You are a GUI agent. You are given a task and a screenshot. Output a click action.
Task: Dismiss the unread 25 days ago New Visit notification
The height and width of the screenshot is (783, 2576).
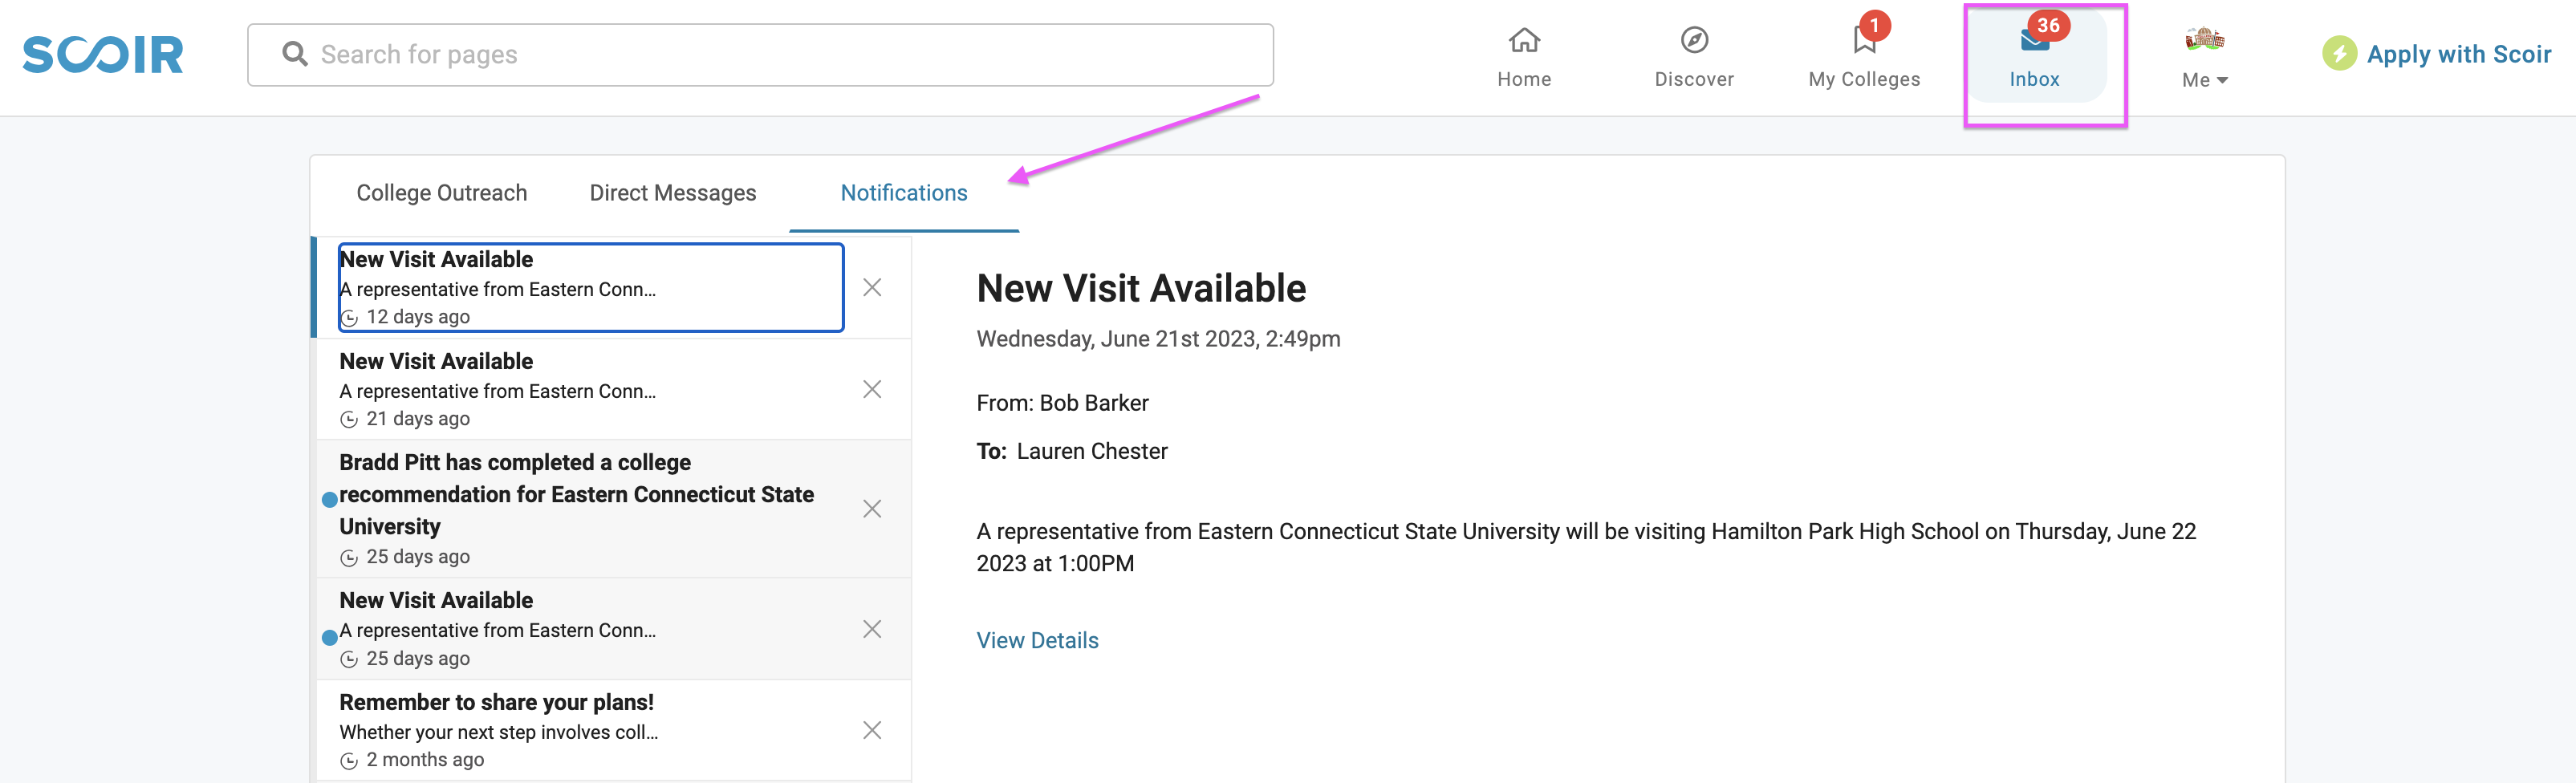(872, 629)
